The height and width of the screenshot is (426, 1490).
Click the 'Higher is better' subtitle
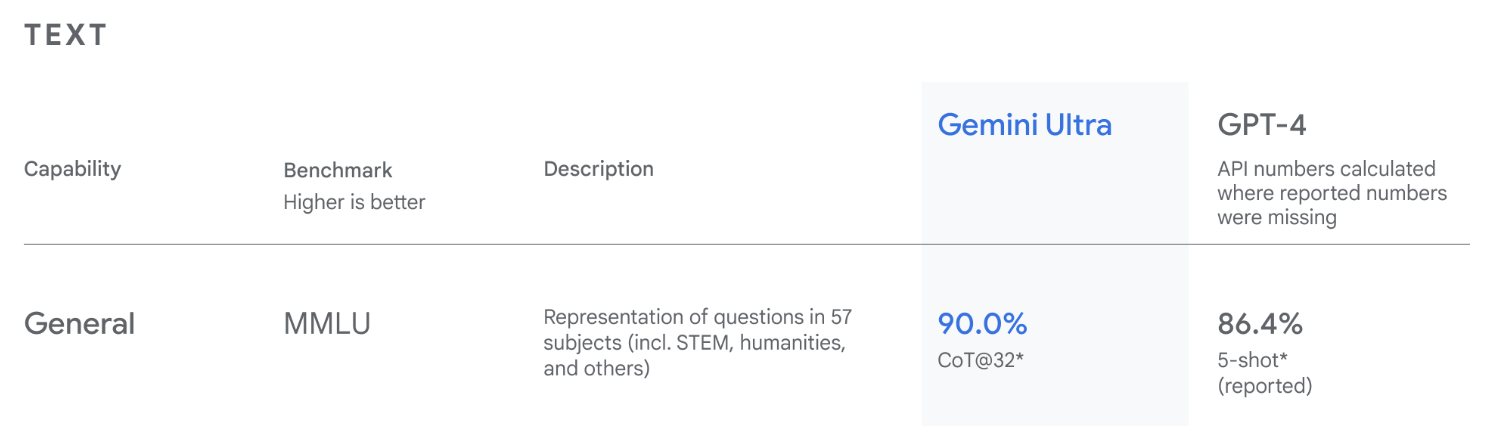pyautogui.click(x=354, y=202)
